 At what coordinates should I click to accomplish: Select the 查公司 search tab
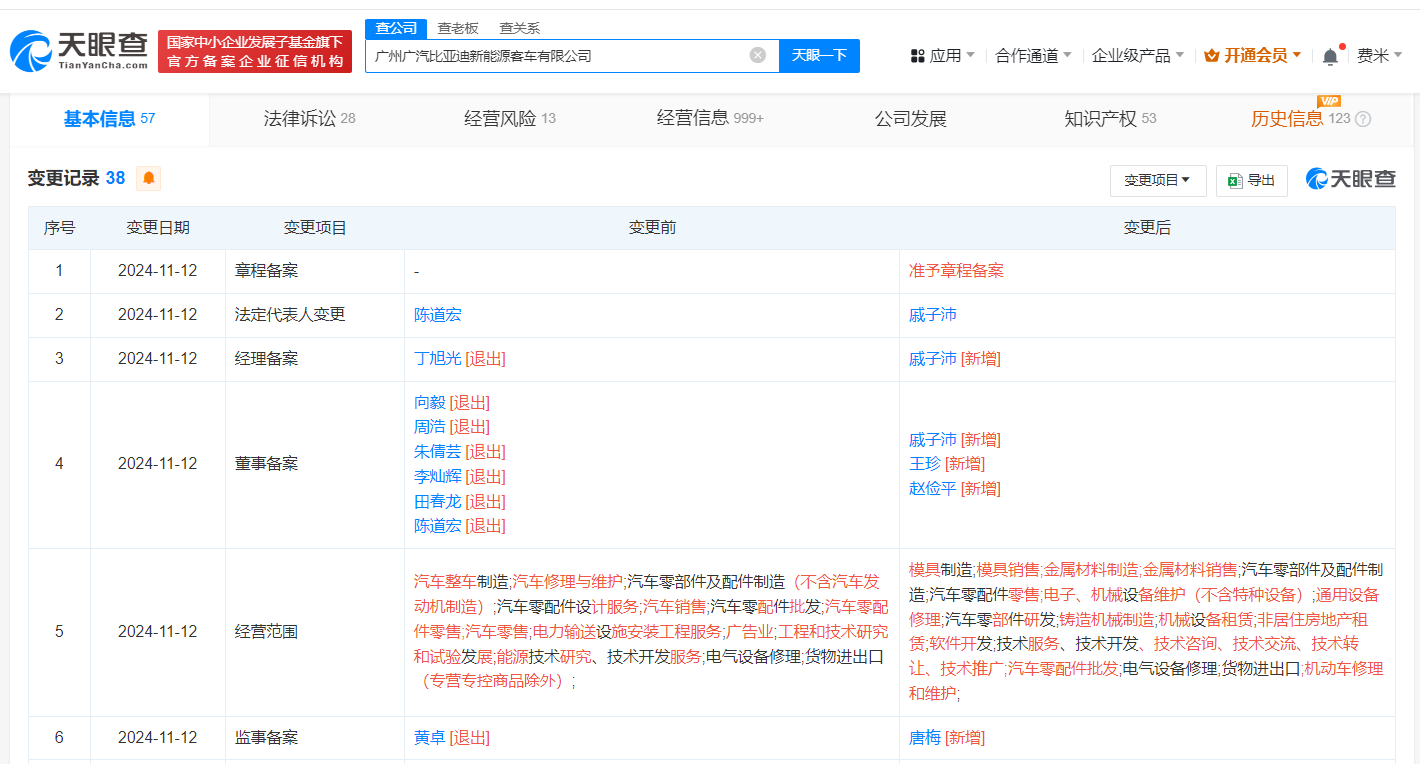(x=396, y=28)
